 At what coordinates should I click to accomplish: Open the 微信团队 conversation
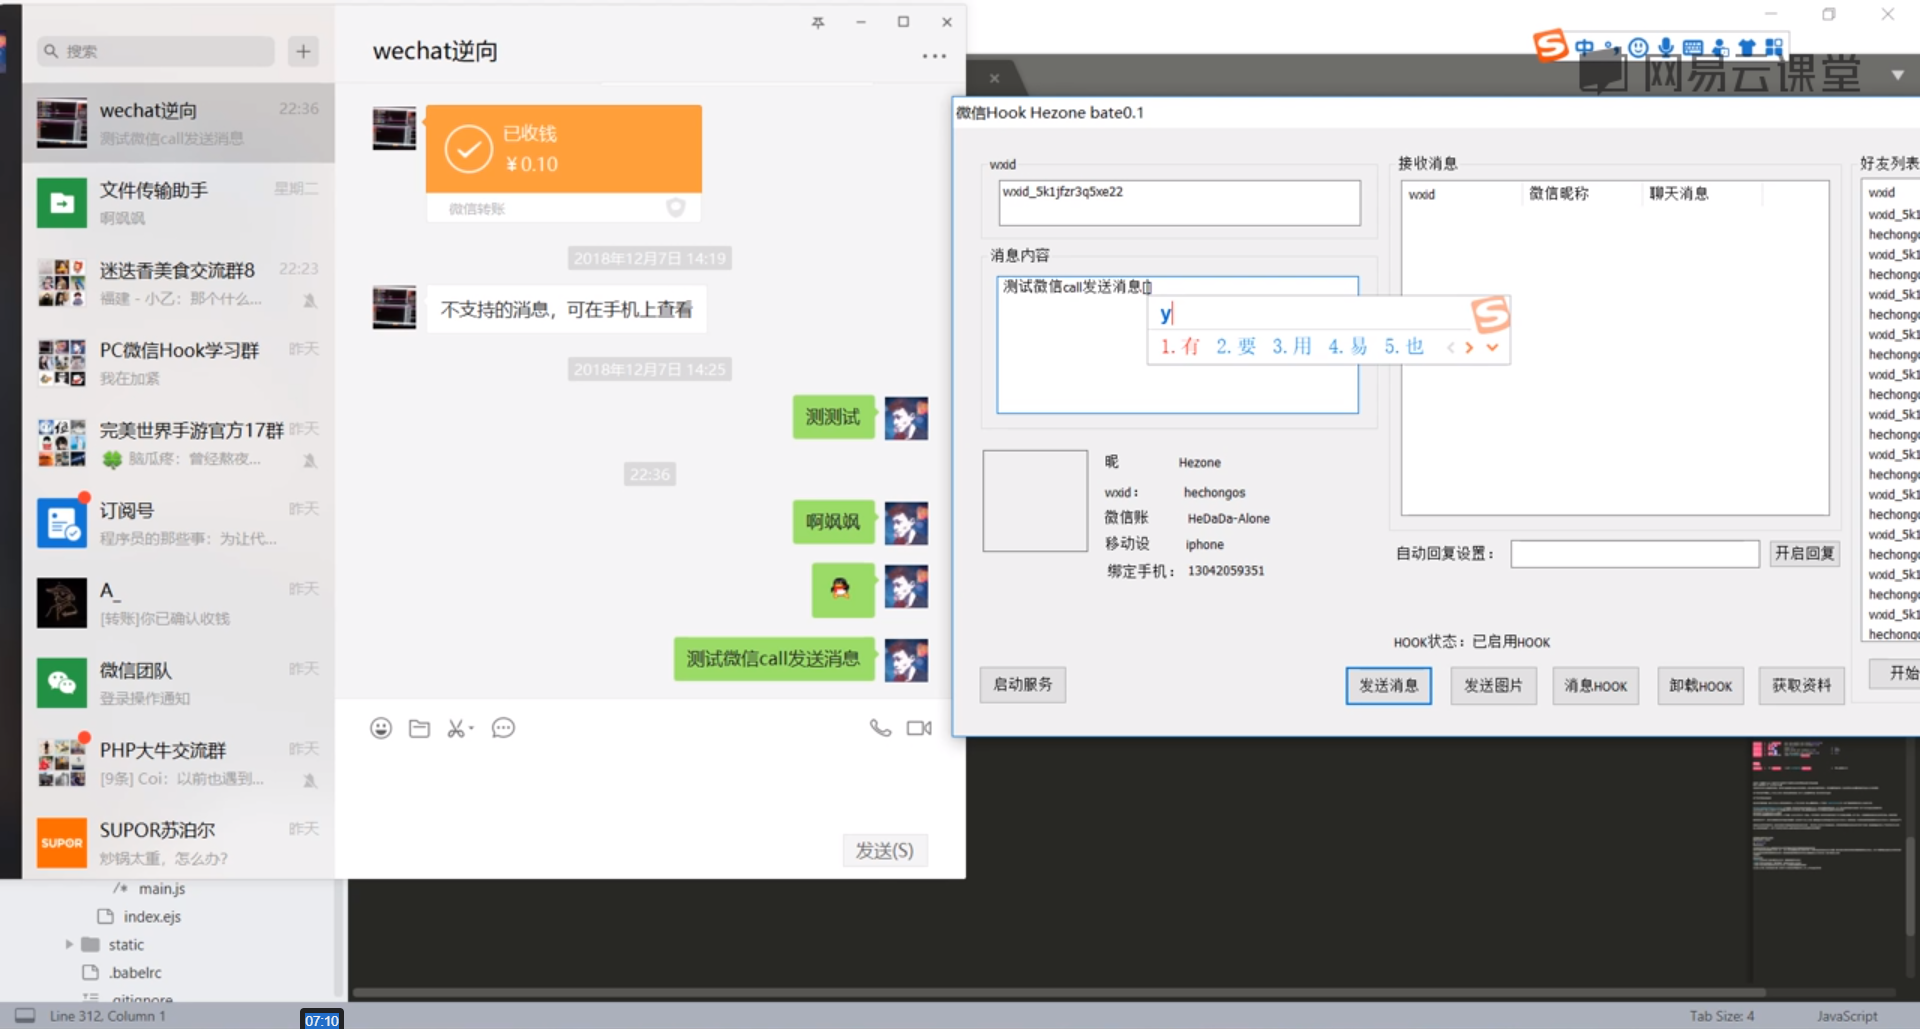click(x=179, y=683)
